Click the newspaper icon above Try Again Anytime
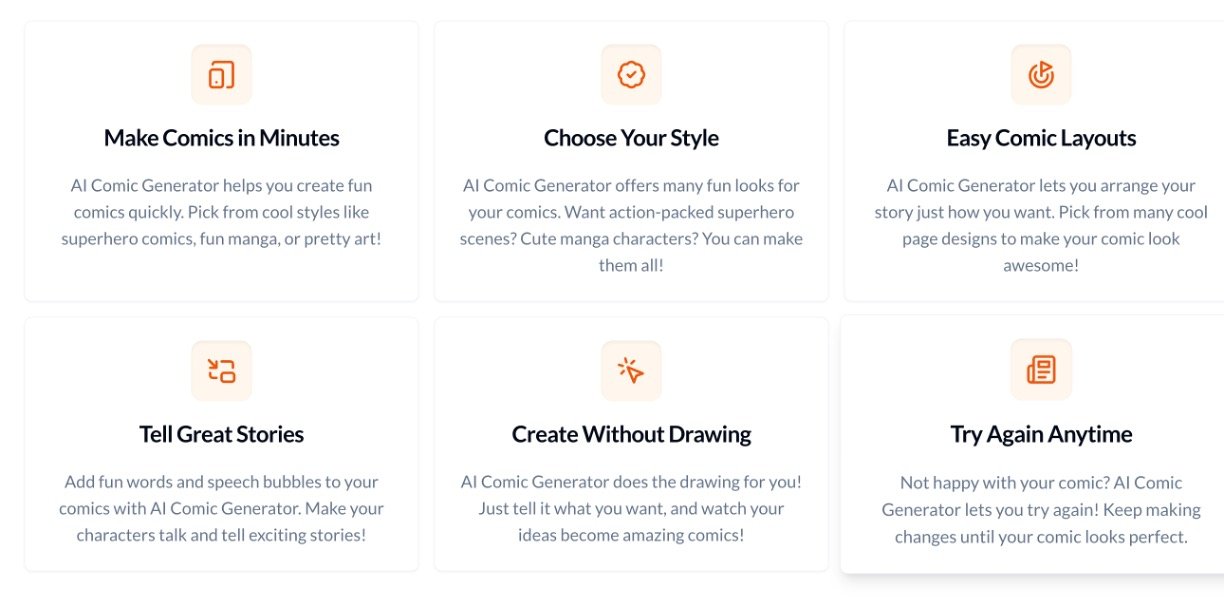The width and height of the screenshot is (1224, 608). click(1041, 370)
